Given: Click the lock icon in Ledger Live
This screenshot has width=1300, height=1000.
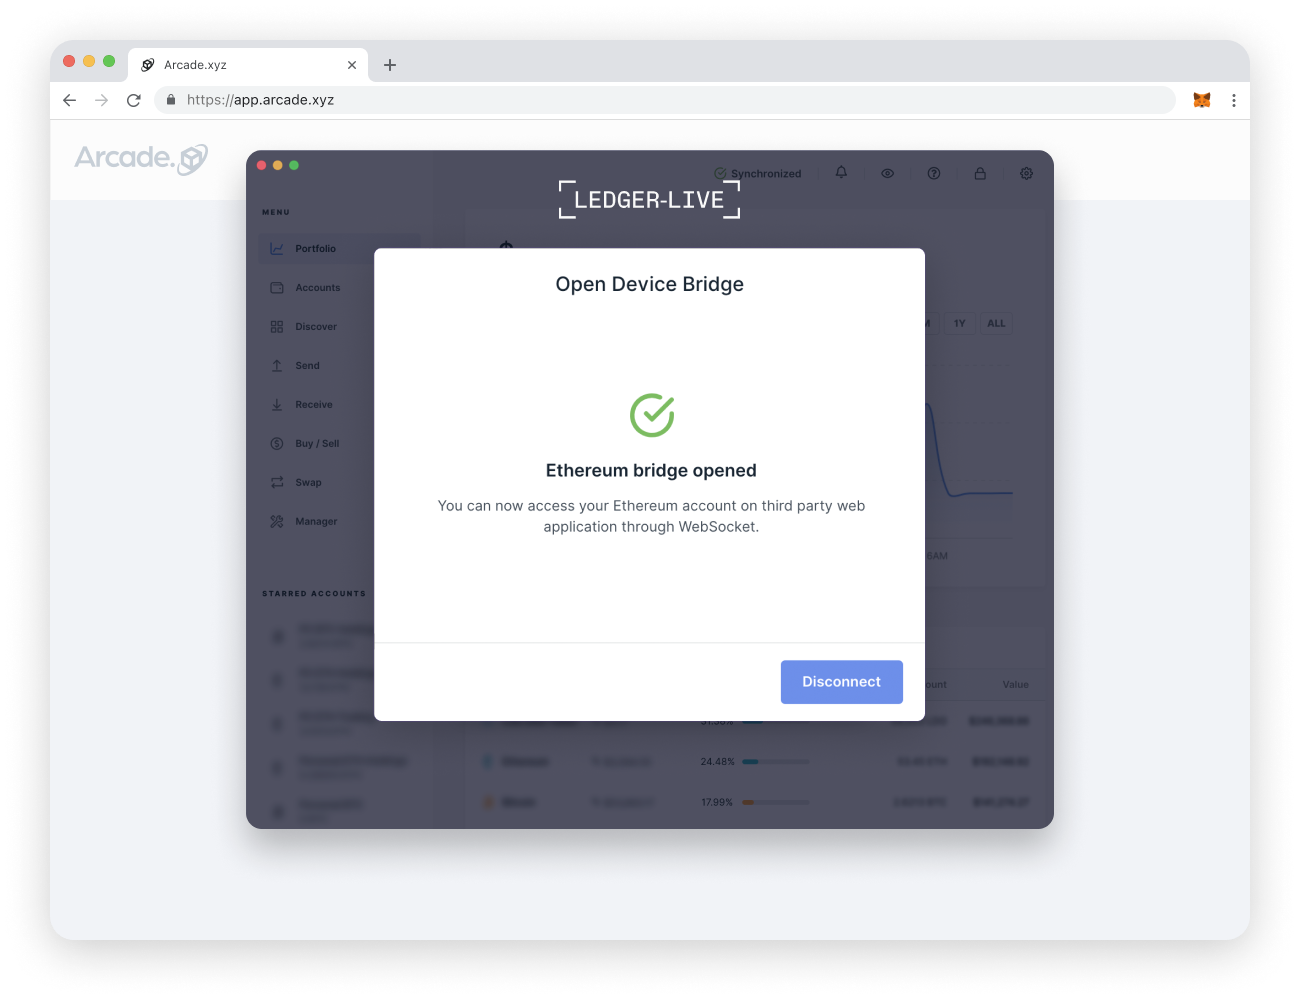Looking at the screenshot, I should tap(980, 173).
